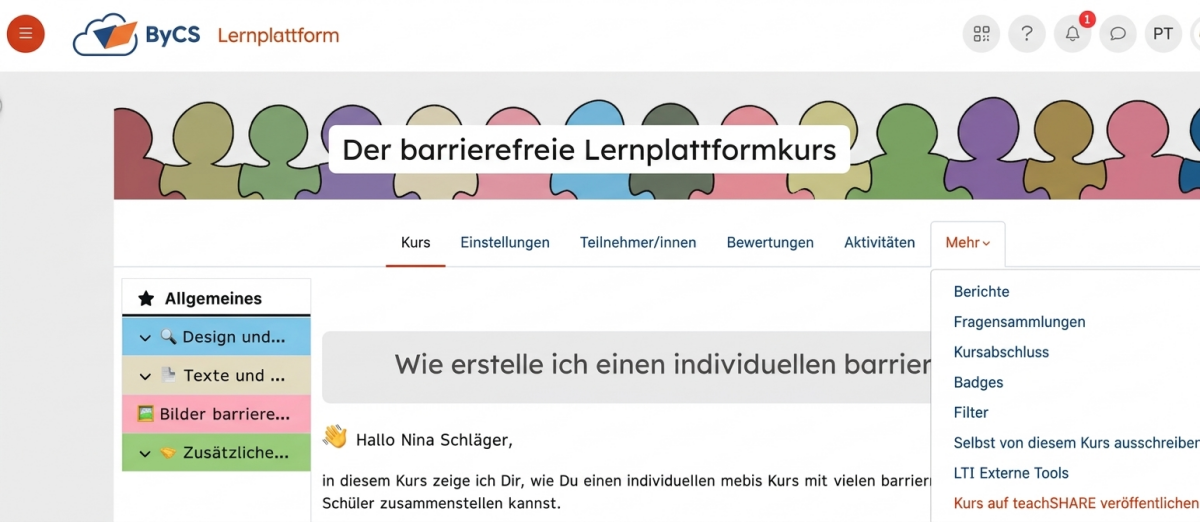
Task: Expand the Design und... section chevron
Action: pos(145,338)
